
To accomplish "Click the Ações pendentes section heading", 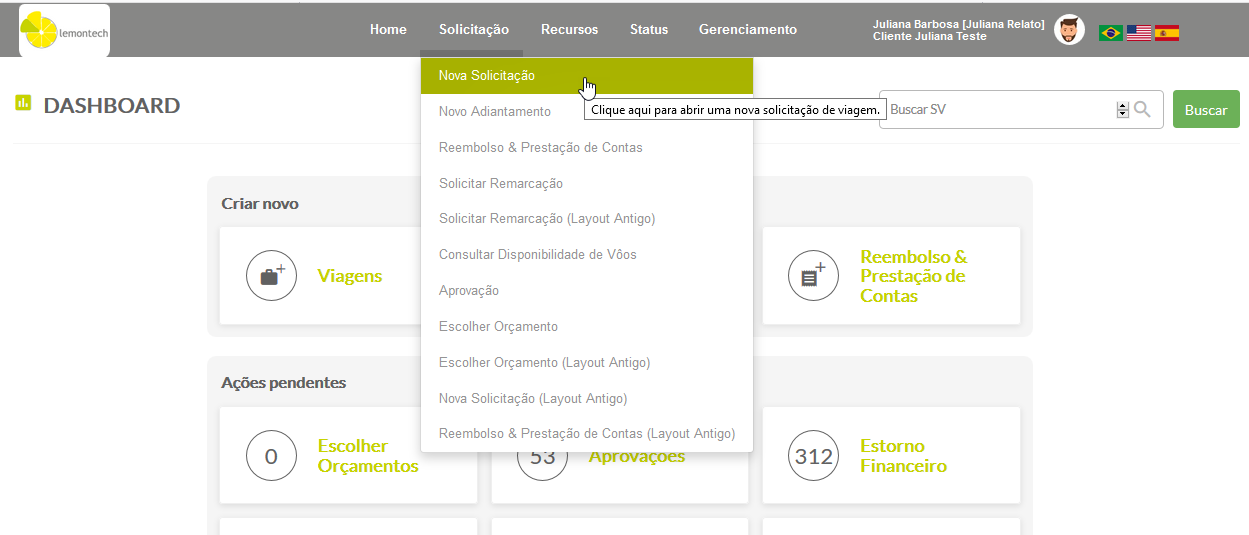I will tap(284, 383).
